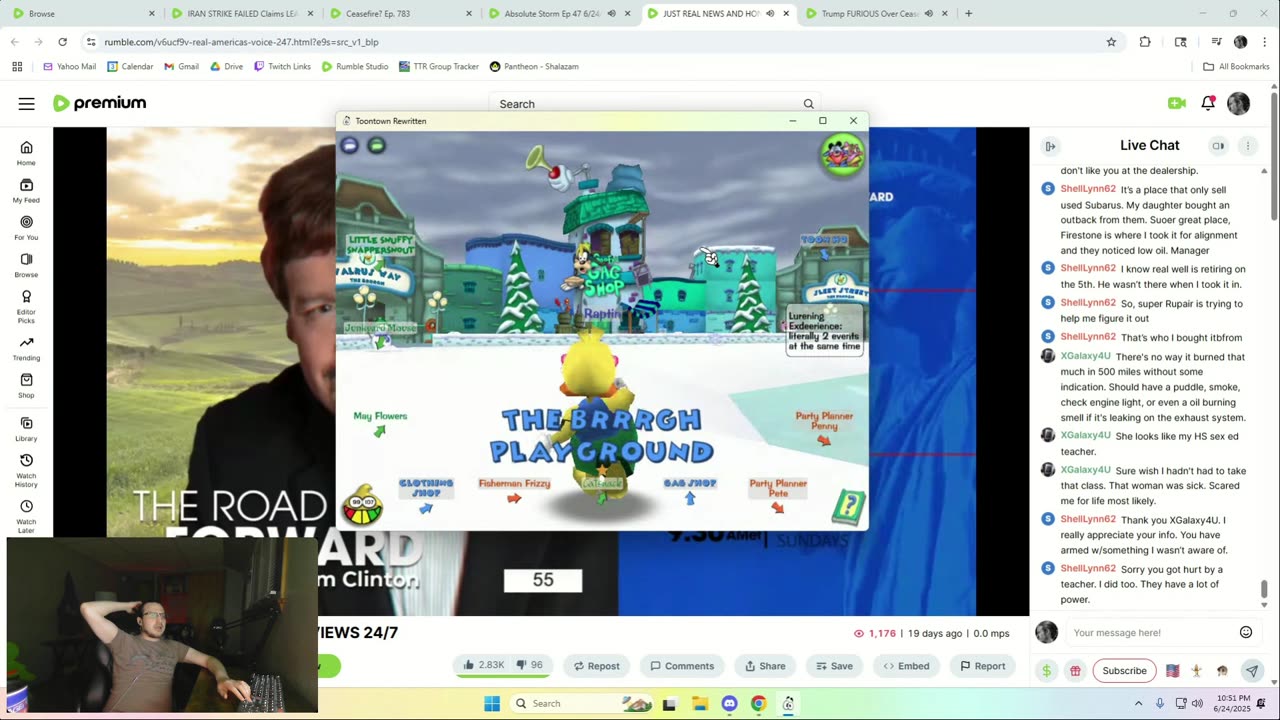
Task: Mute the Absolute Storm tab audio
Action: 611,14
